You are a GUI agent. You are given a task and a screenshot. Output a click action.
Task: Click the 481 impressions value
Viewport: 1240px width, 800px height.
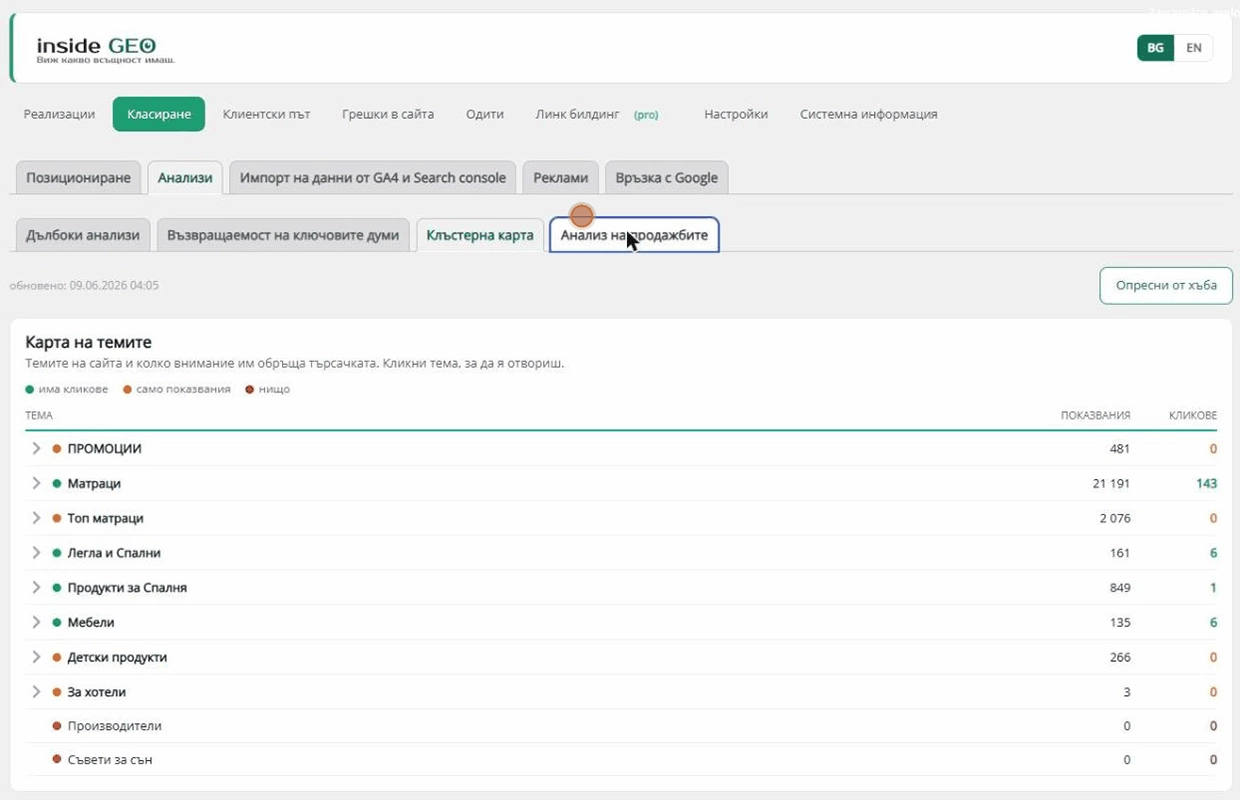1120,449
